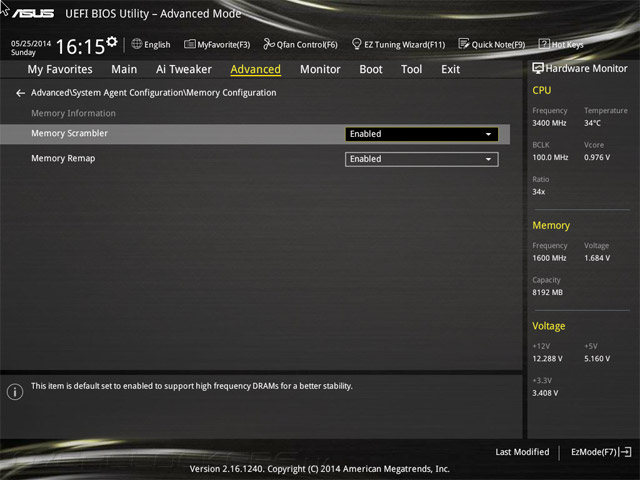Click the ASUS logo

(x=33, y=13)
